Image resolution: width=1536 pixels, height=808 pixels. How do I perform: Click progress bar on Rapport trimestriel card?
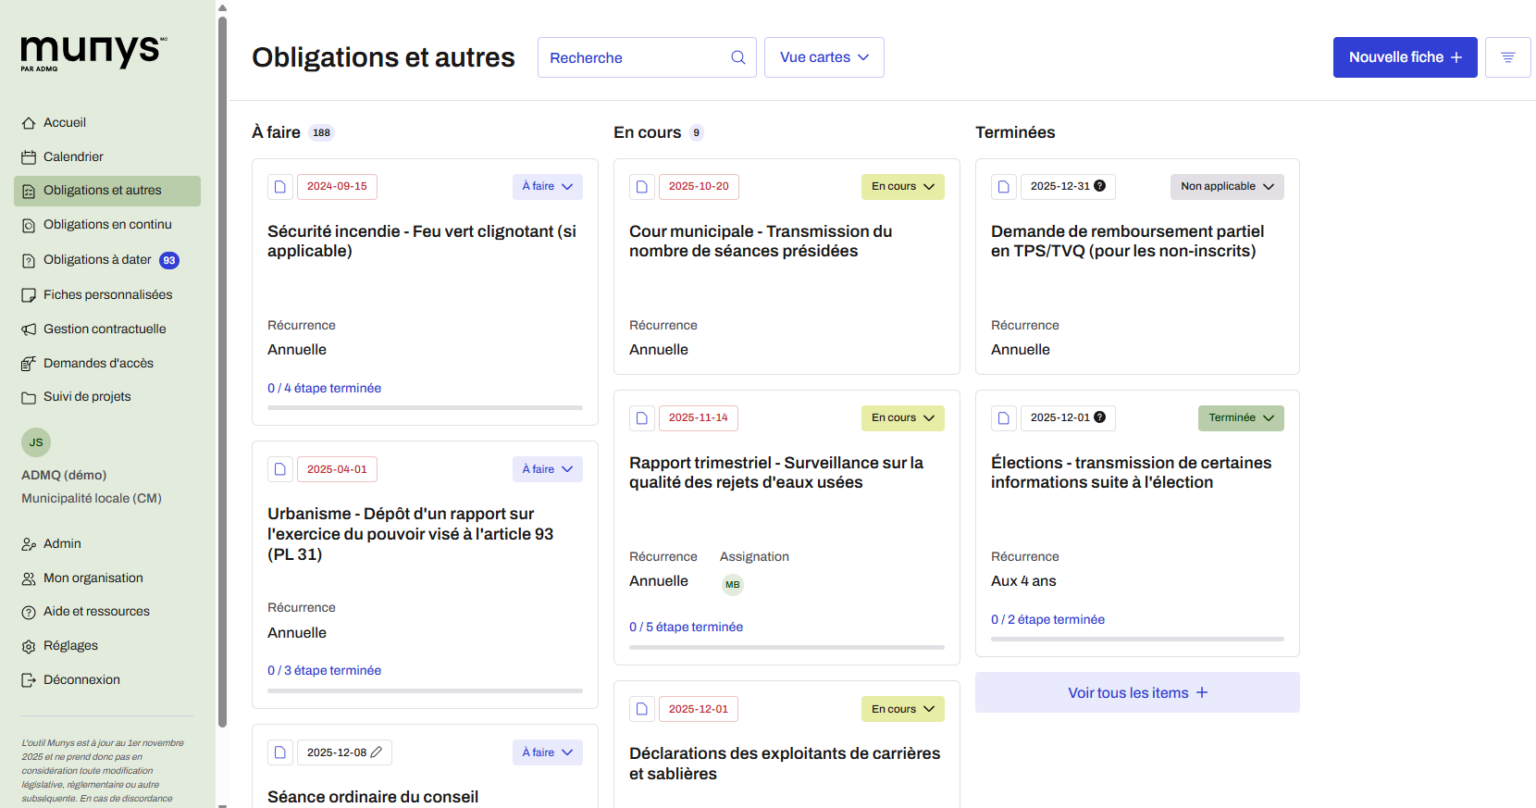786,647
